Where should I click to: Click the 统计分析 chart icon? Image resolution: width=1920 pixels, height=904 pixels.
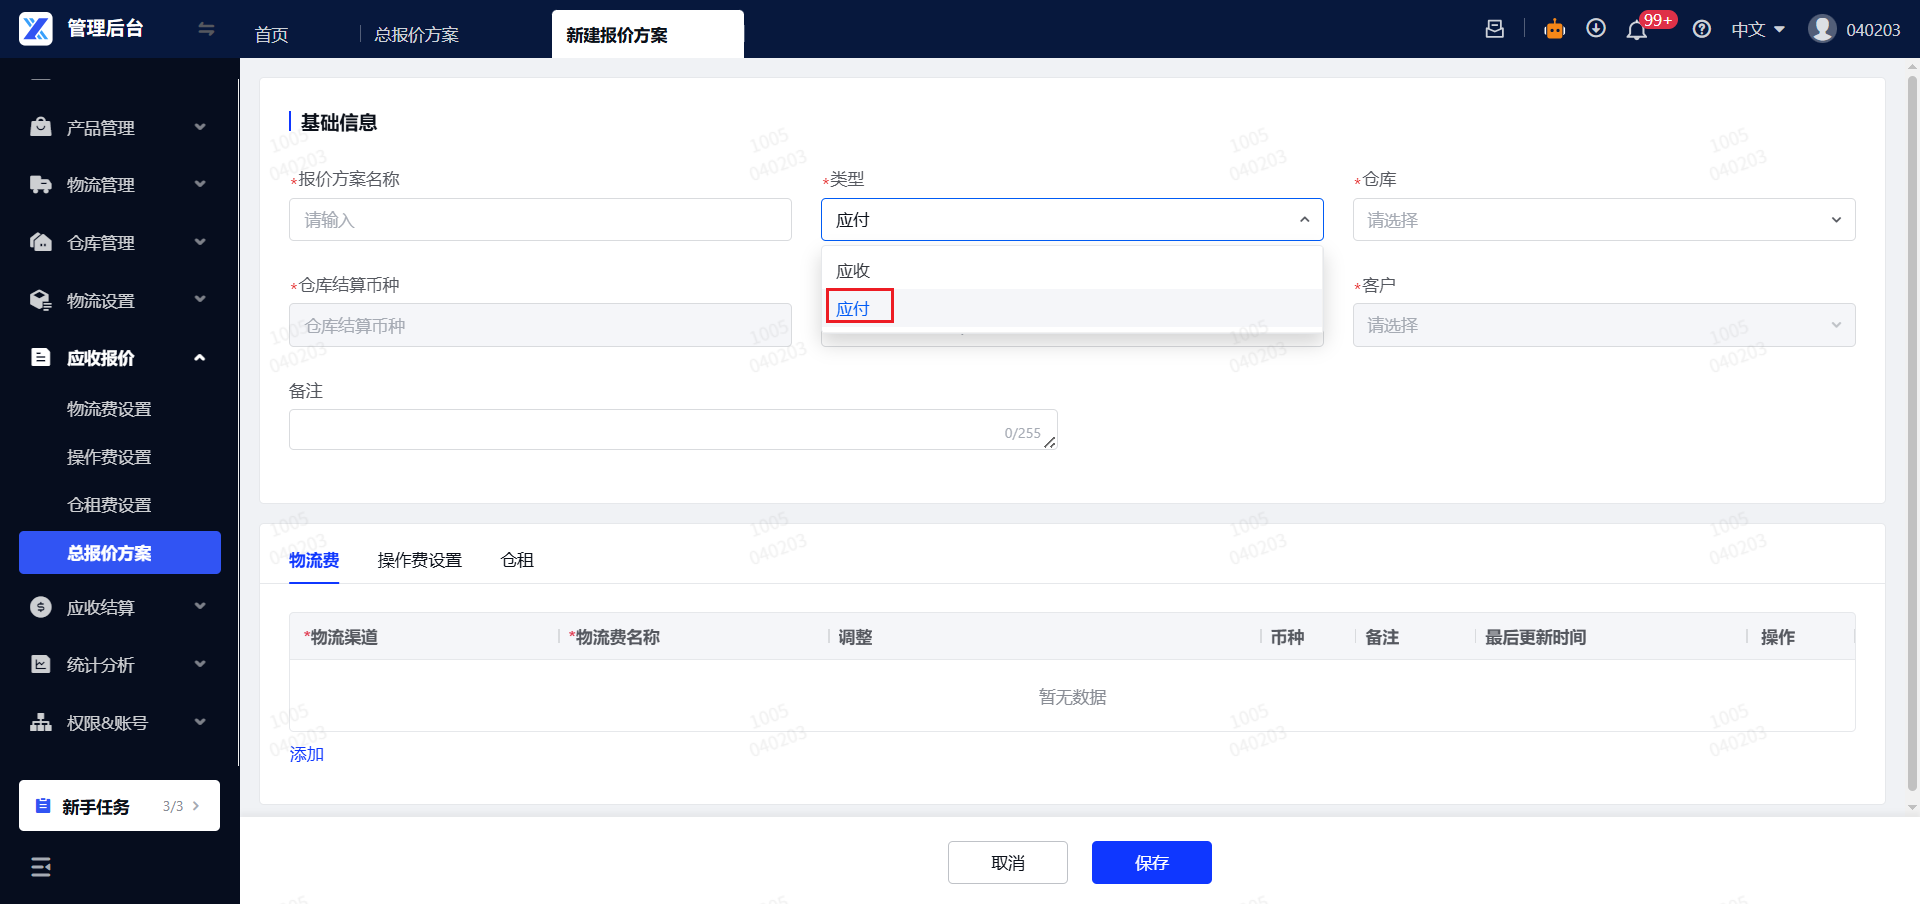click(x=41, y=664)
